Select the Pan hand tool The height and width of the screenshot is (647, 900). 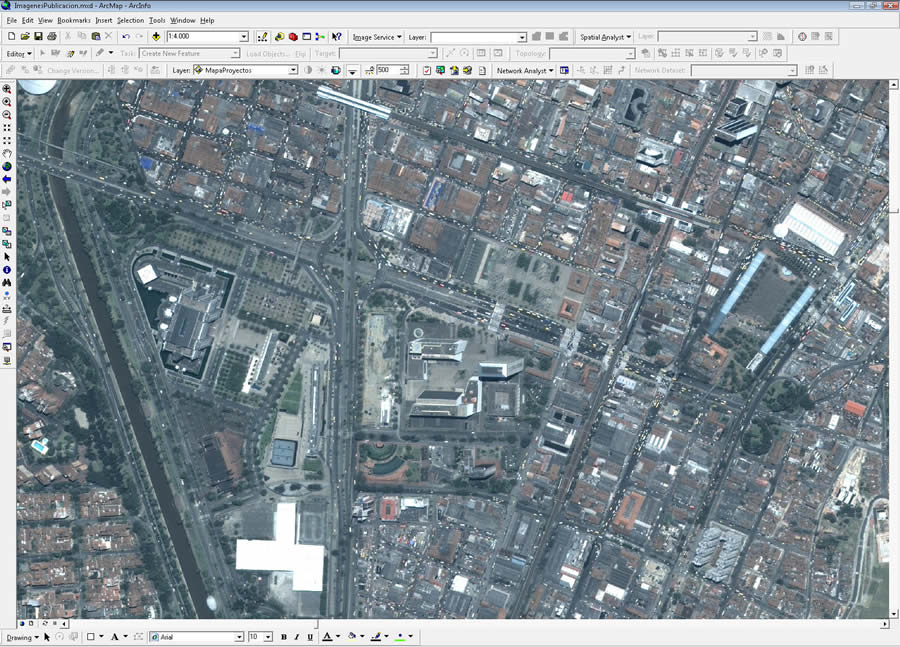[x=7, y=153]
